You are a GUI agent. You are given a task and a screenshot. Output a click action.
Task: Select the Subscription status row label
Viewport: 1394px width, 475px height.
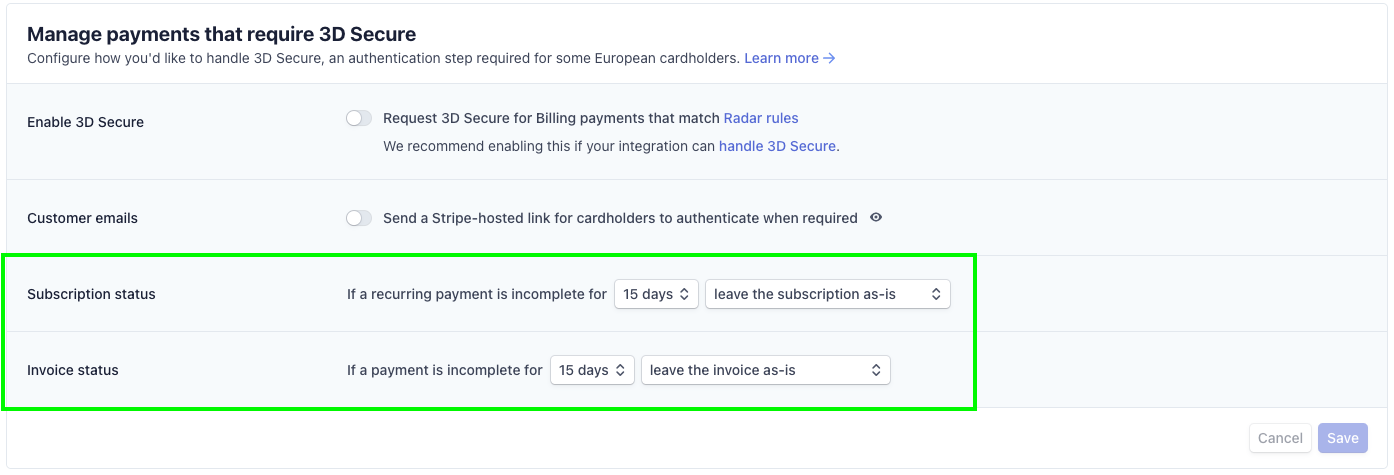pyautogui.click(x=91, y=294)
